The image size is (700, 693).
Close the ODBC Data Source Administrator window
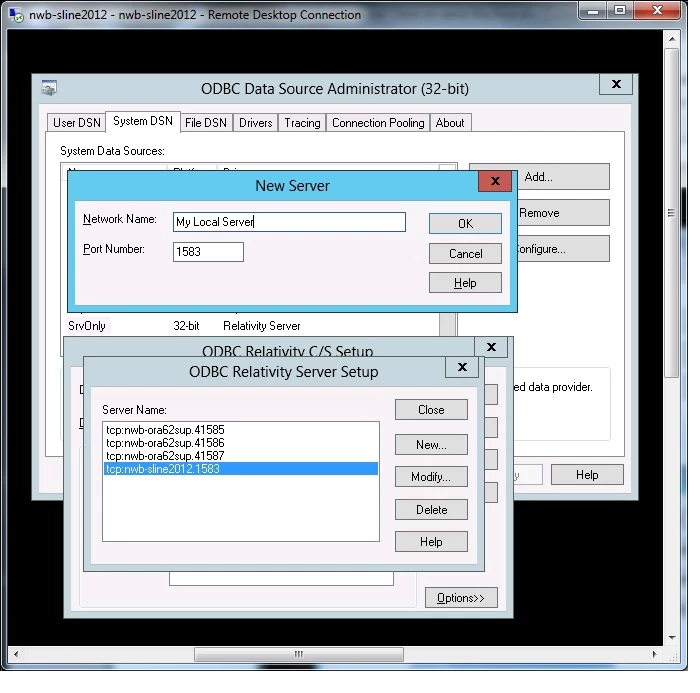616,84
